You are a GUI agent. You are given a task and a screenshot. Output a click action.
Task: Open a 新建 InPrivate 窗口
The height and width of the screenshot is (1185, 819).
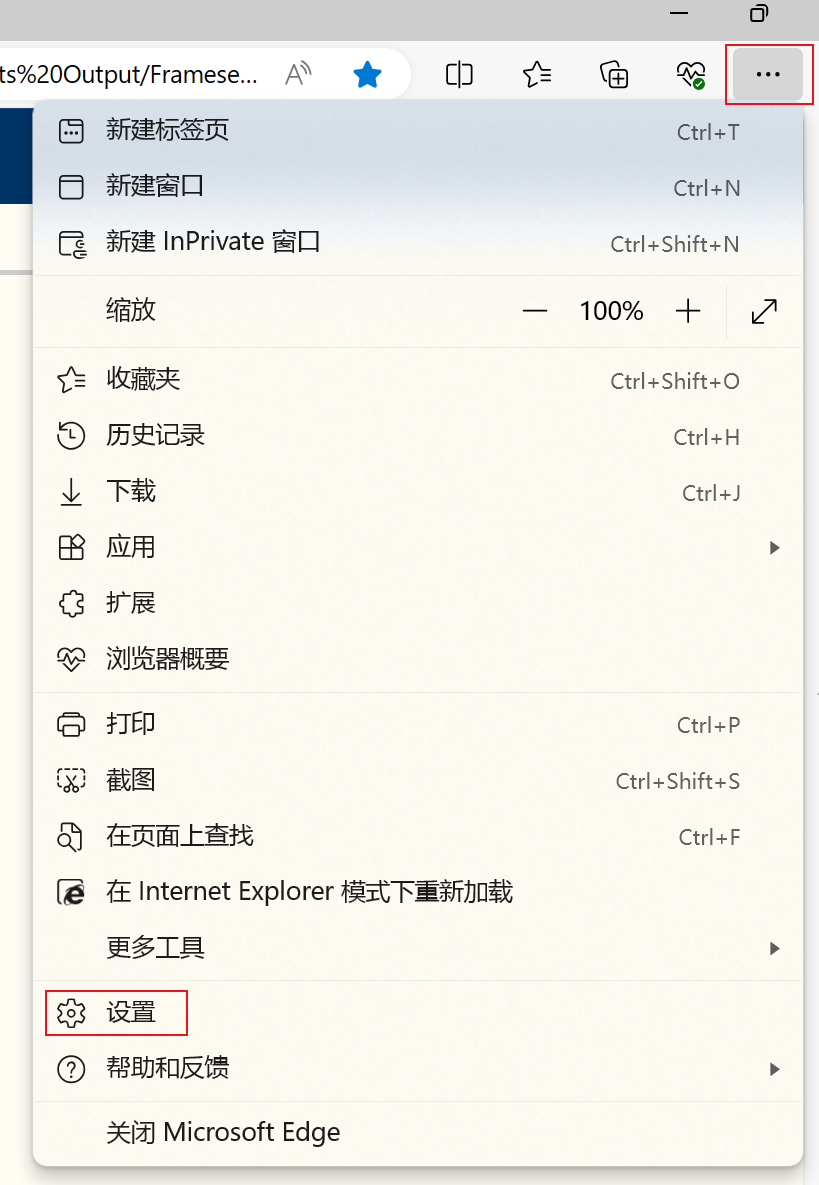pos(213,242)
